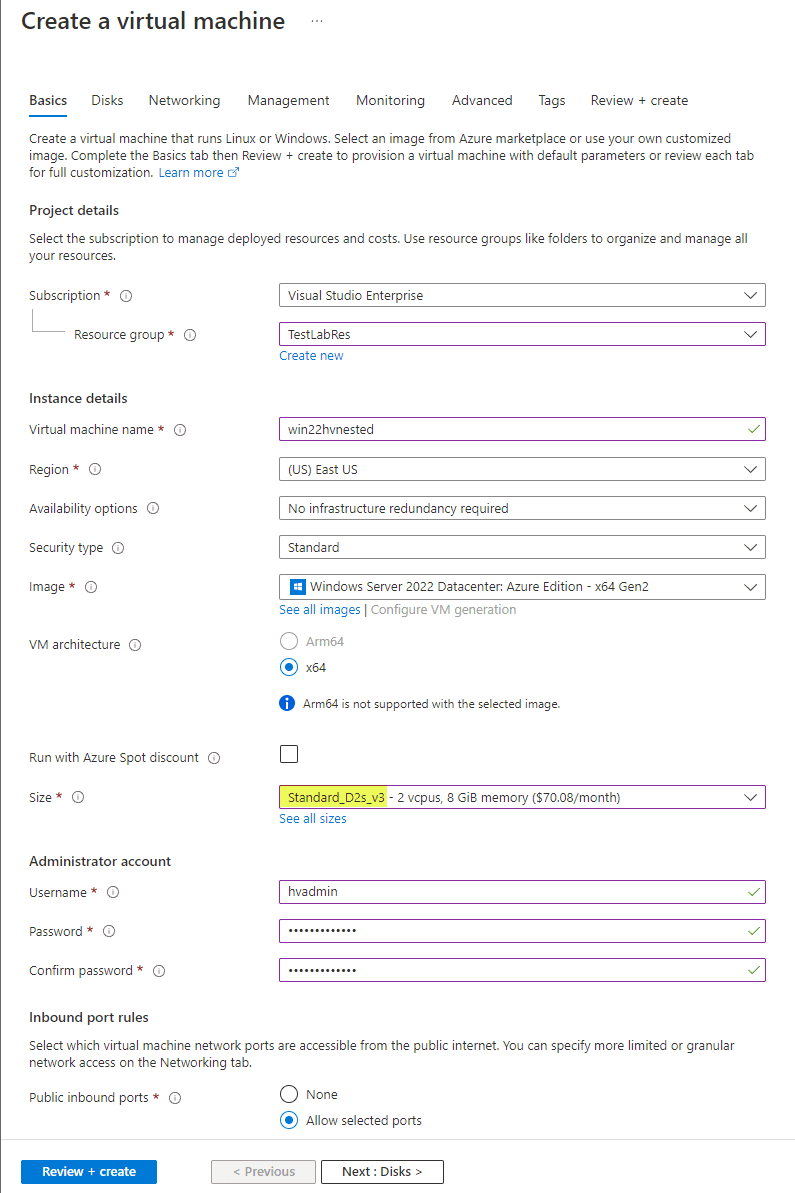Click the Password input field
The width and height of the screenshot is (795, 1193).
pyautogui.click(x=522, y=931)
